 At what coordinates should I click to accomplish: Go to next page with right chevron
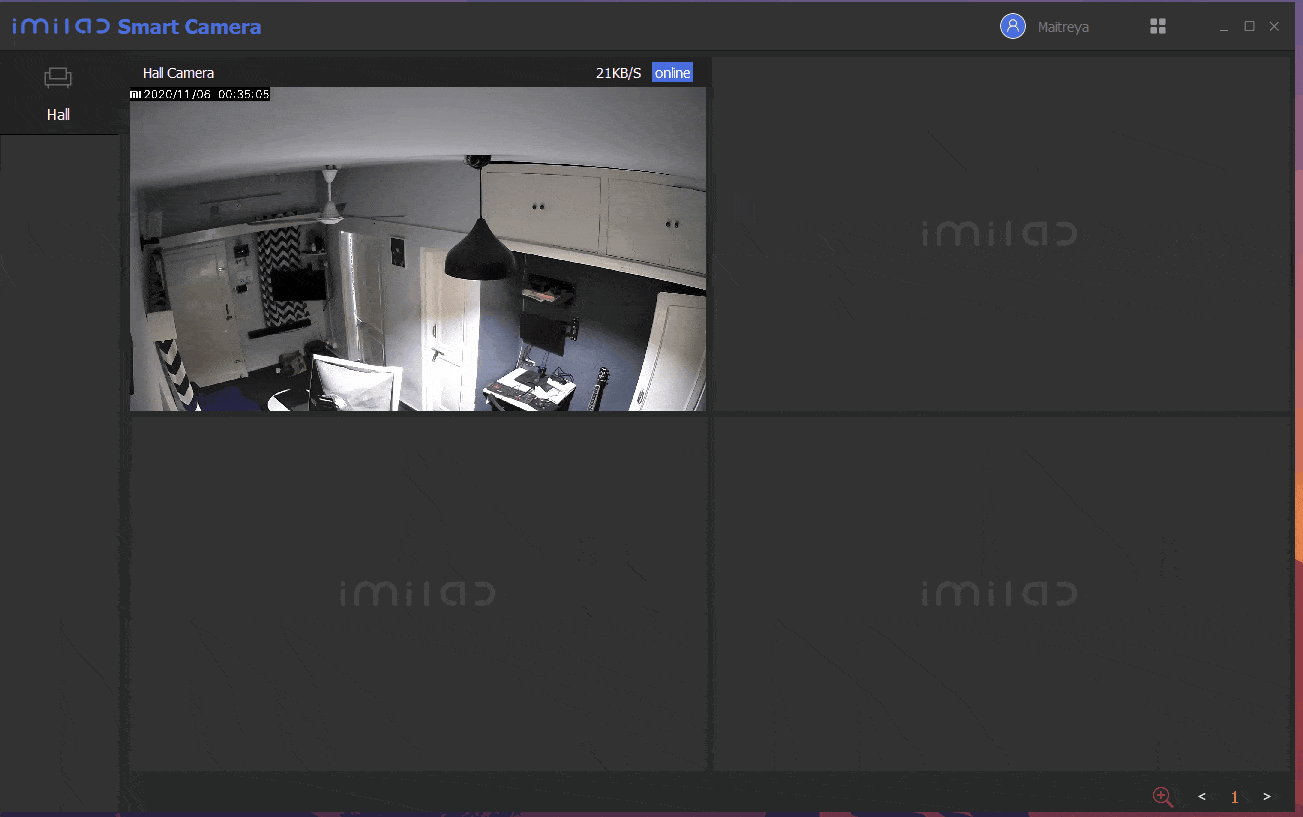point(1266,796)
